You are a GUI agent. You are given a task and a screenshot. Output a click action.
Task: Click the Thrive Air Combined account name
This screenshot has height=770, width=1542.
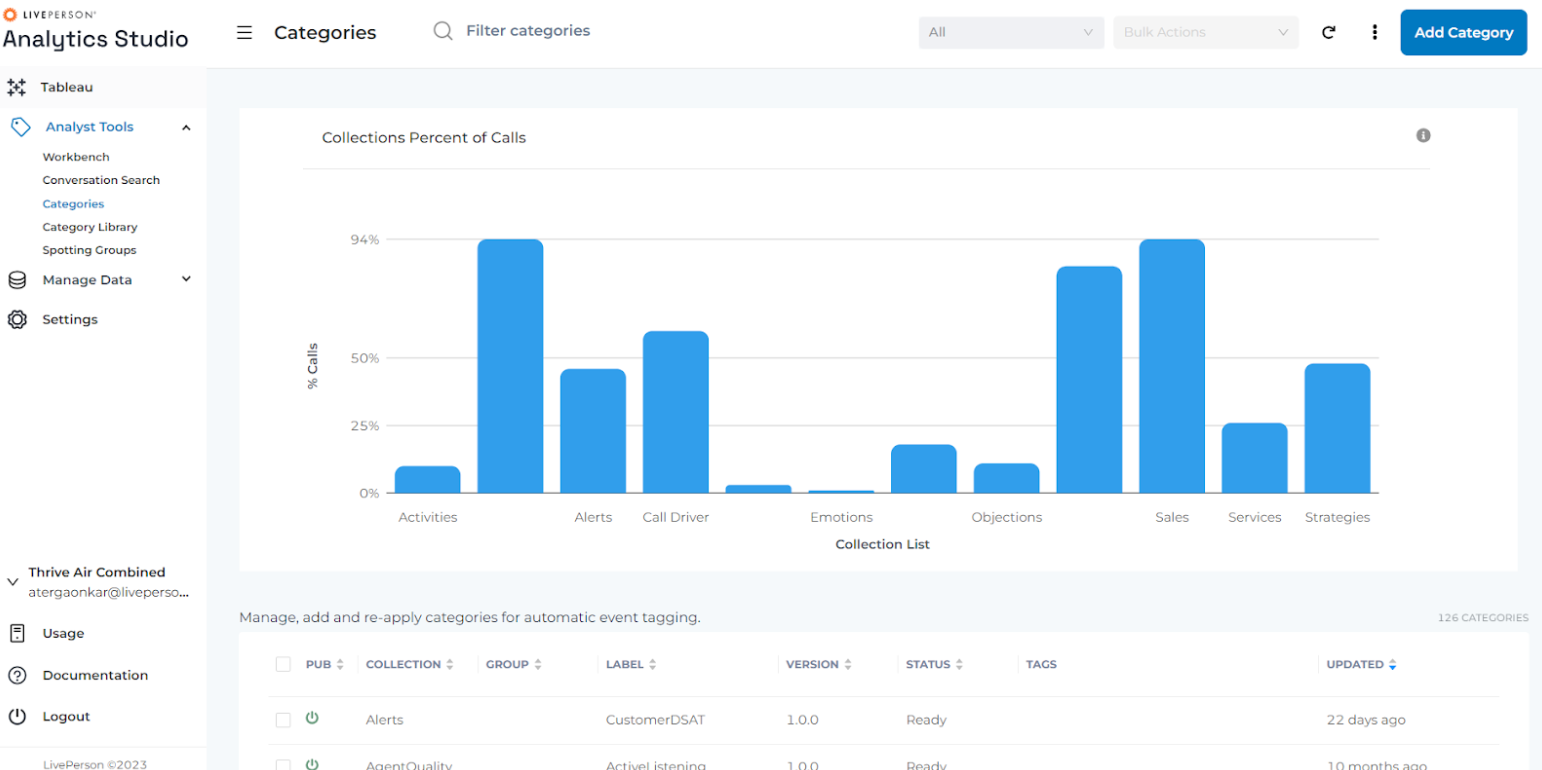coord(97,572)
